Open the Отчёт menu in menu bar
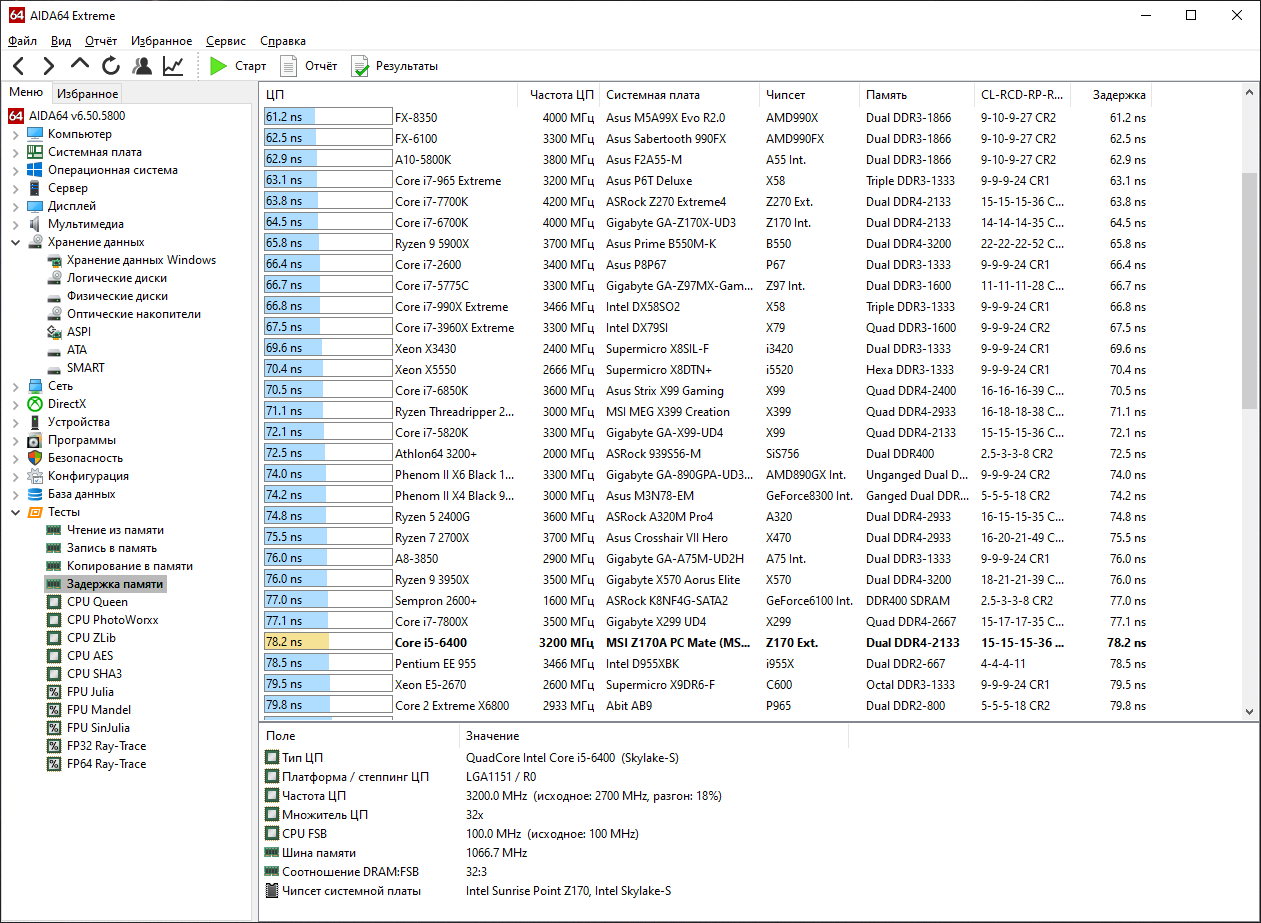1261x923 pixels. pos(101,41)
